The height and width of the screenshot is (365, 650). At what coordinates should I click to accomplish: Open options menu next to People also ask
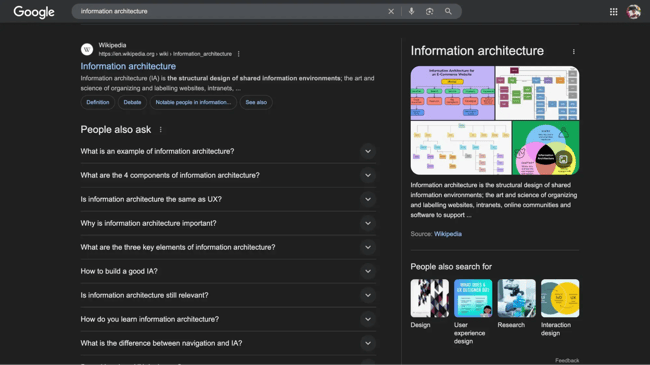(x=161, y=130)
